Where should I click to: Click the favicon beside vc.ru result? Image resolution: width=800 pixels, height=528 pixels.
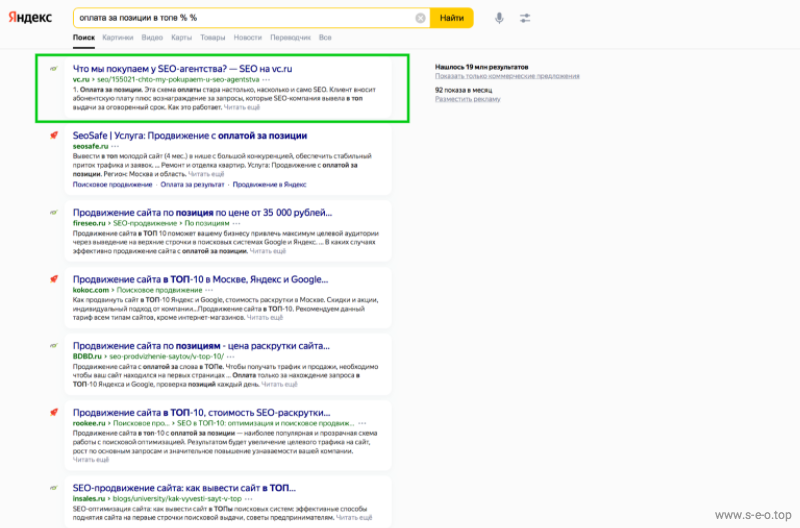pos(54,68)
